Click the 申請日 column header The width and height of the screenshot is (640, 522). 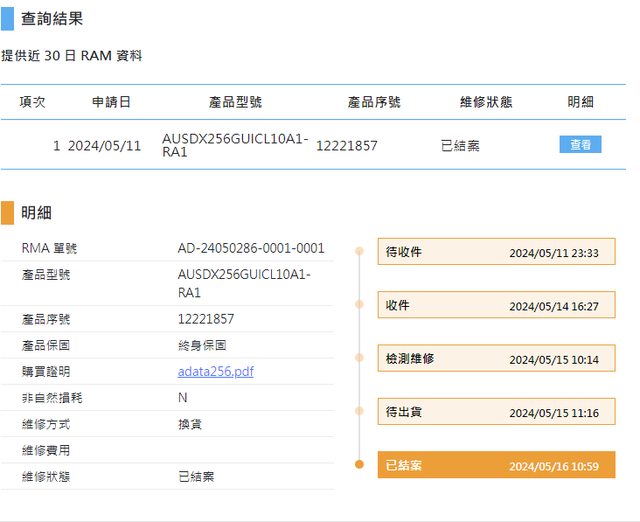pos(111,102)
